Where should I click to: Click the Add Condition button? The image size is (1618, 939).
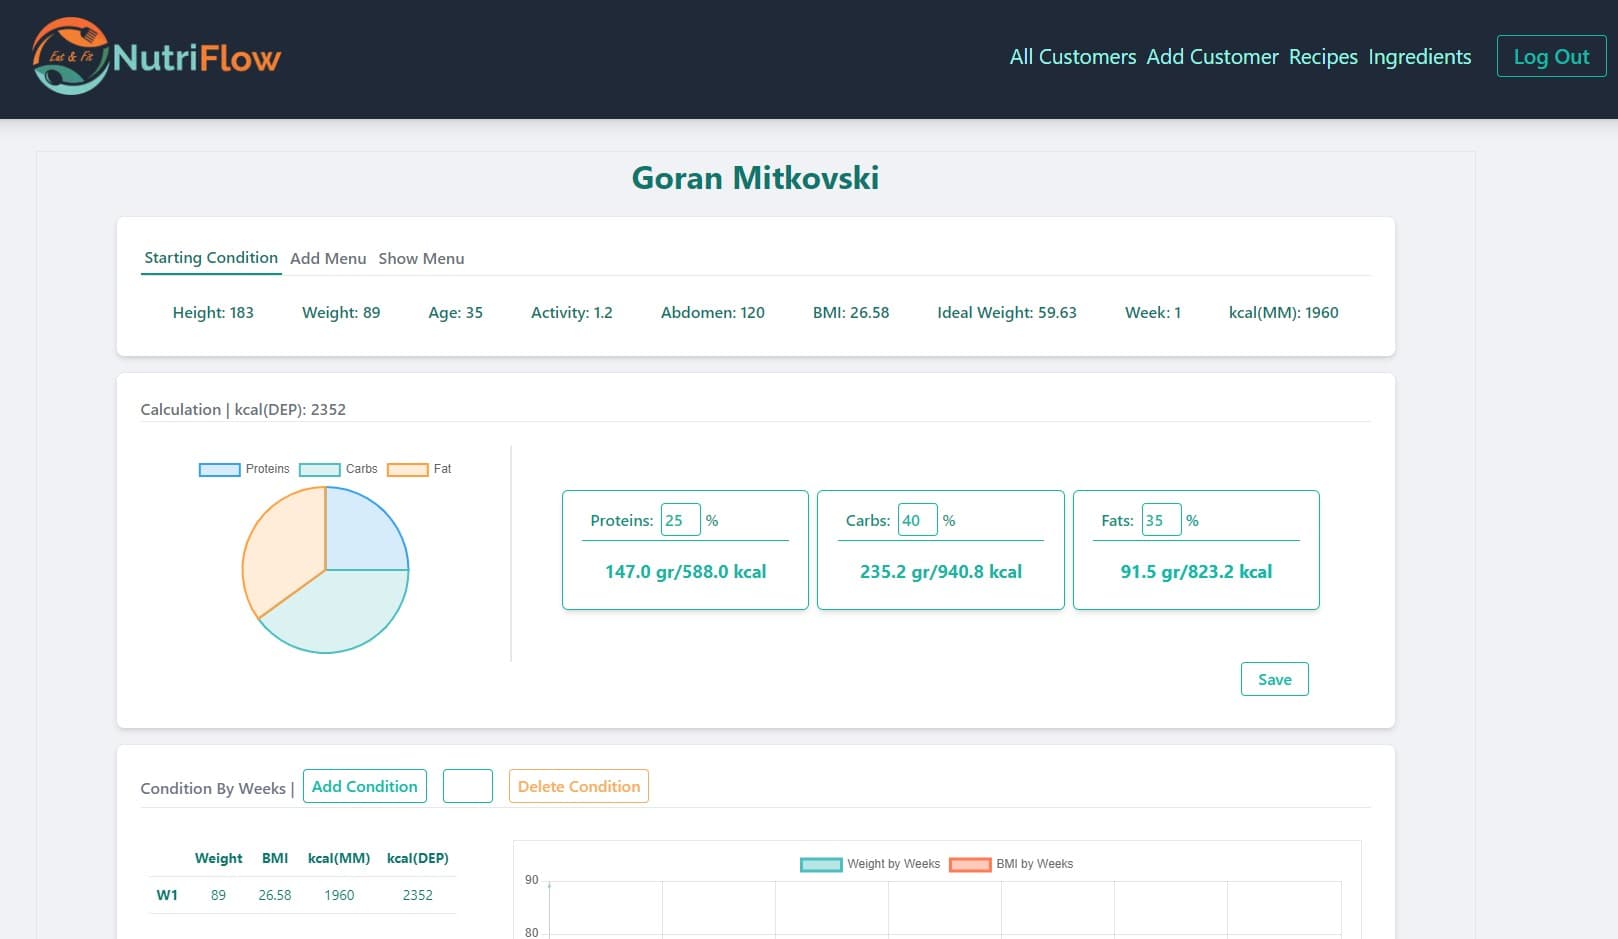point(364,786)
